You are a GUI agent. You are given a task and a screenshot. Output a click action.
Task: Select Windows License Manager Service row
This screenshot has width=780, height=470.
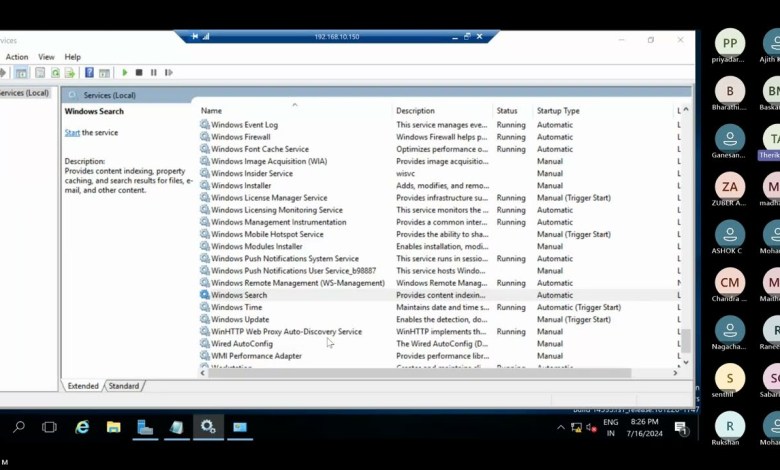pyautogui.click(x=438, y=197)
